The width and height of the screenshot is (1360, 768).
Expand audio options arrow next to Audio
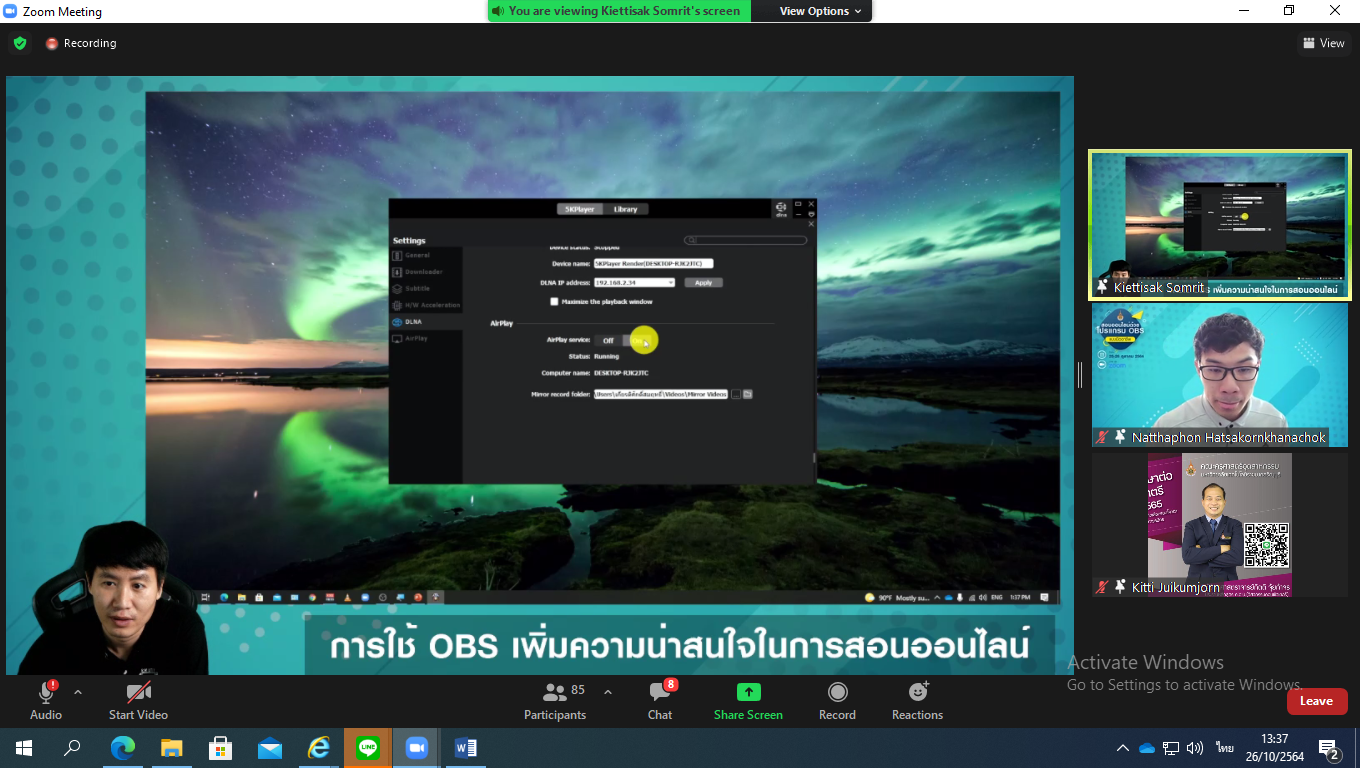point(78,692)
